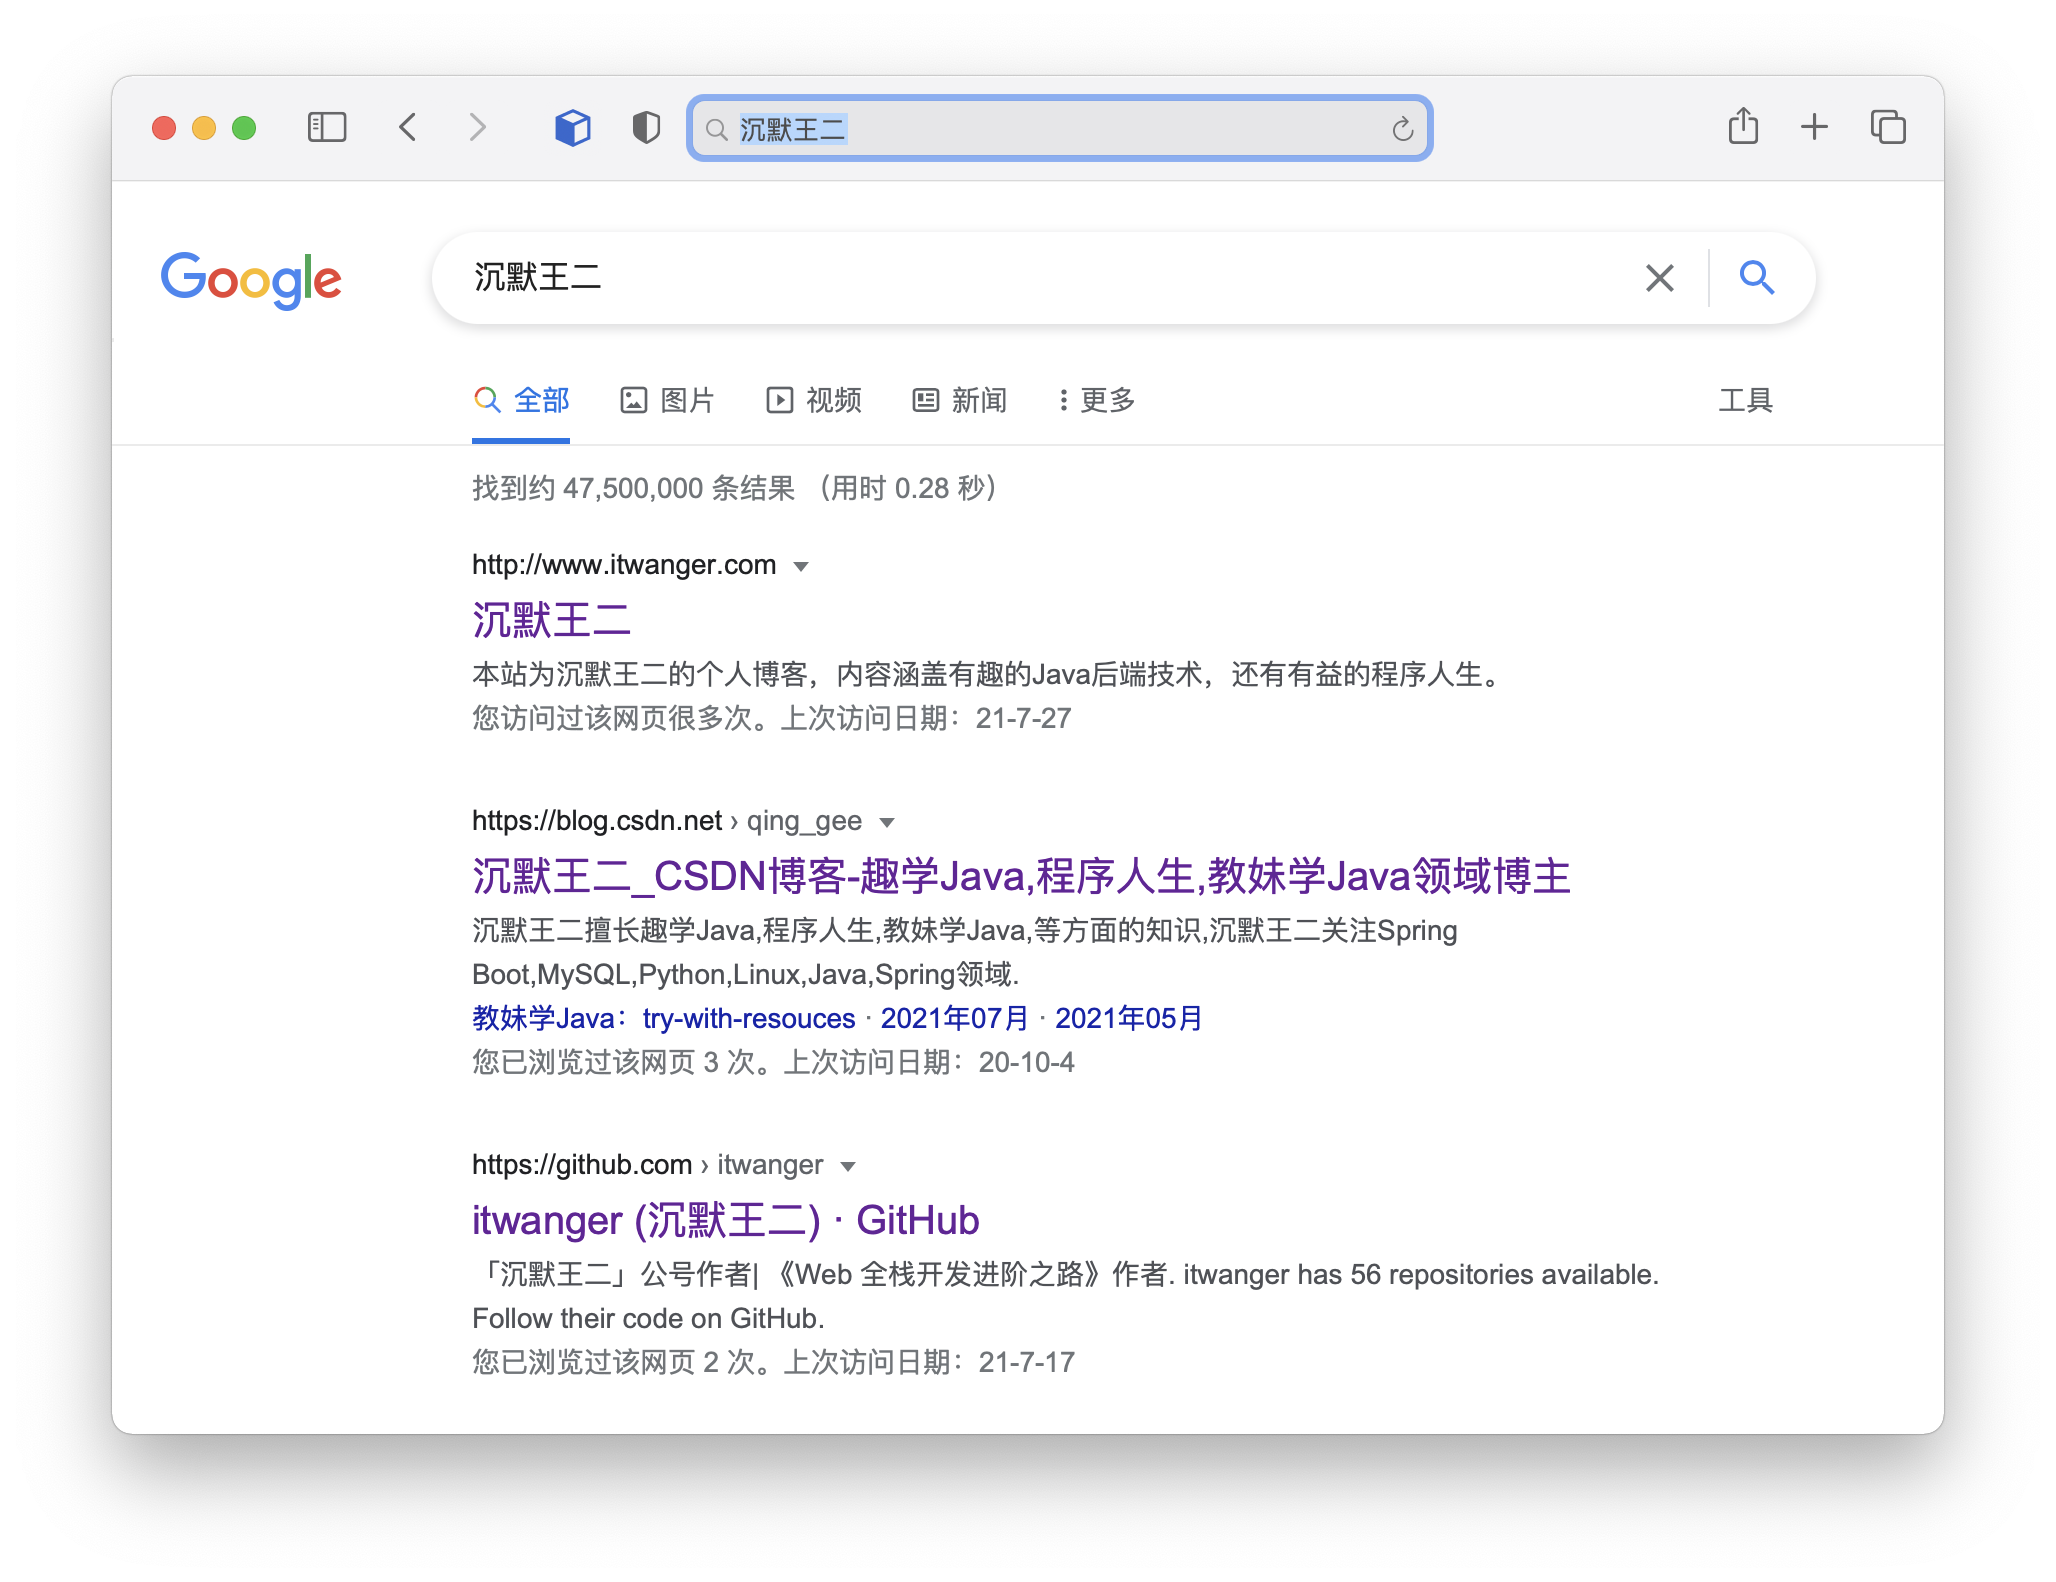Open the Share sheet icon
The image size is (2056, 1582).
tap(1743, 127)
